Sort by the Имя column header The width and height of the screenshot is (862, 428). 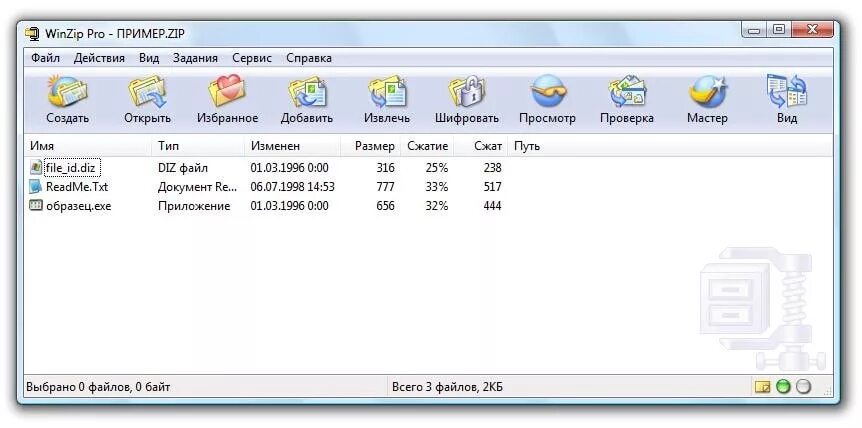pos(88,146)
